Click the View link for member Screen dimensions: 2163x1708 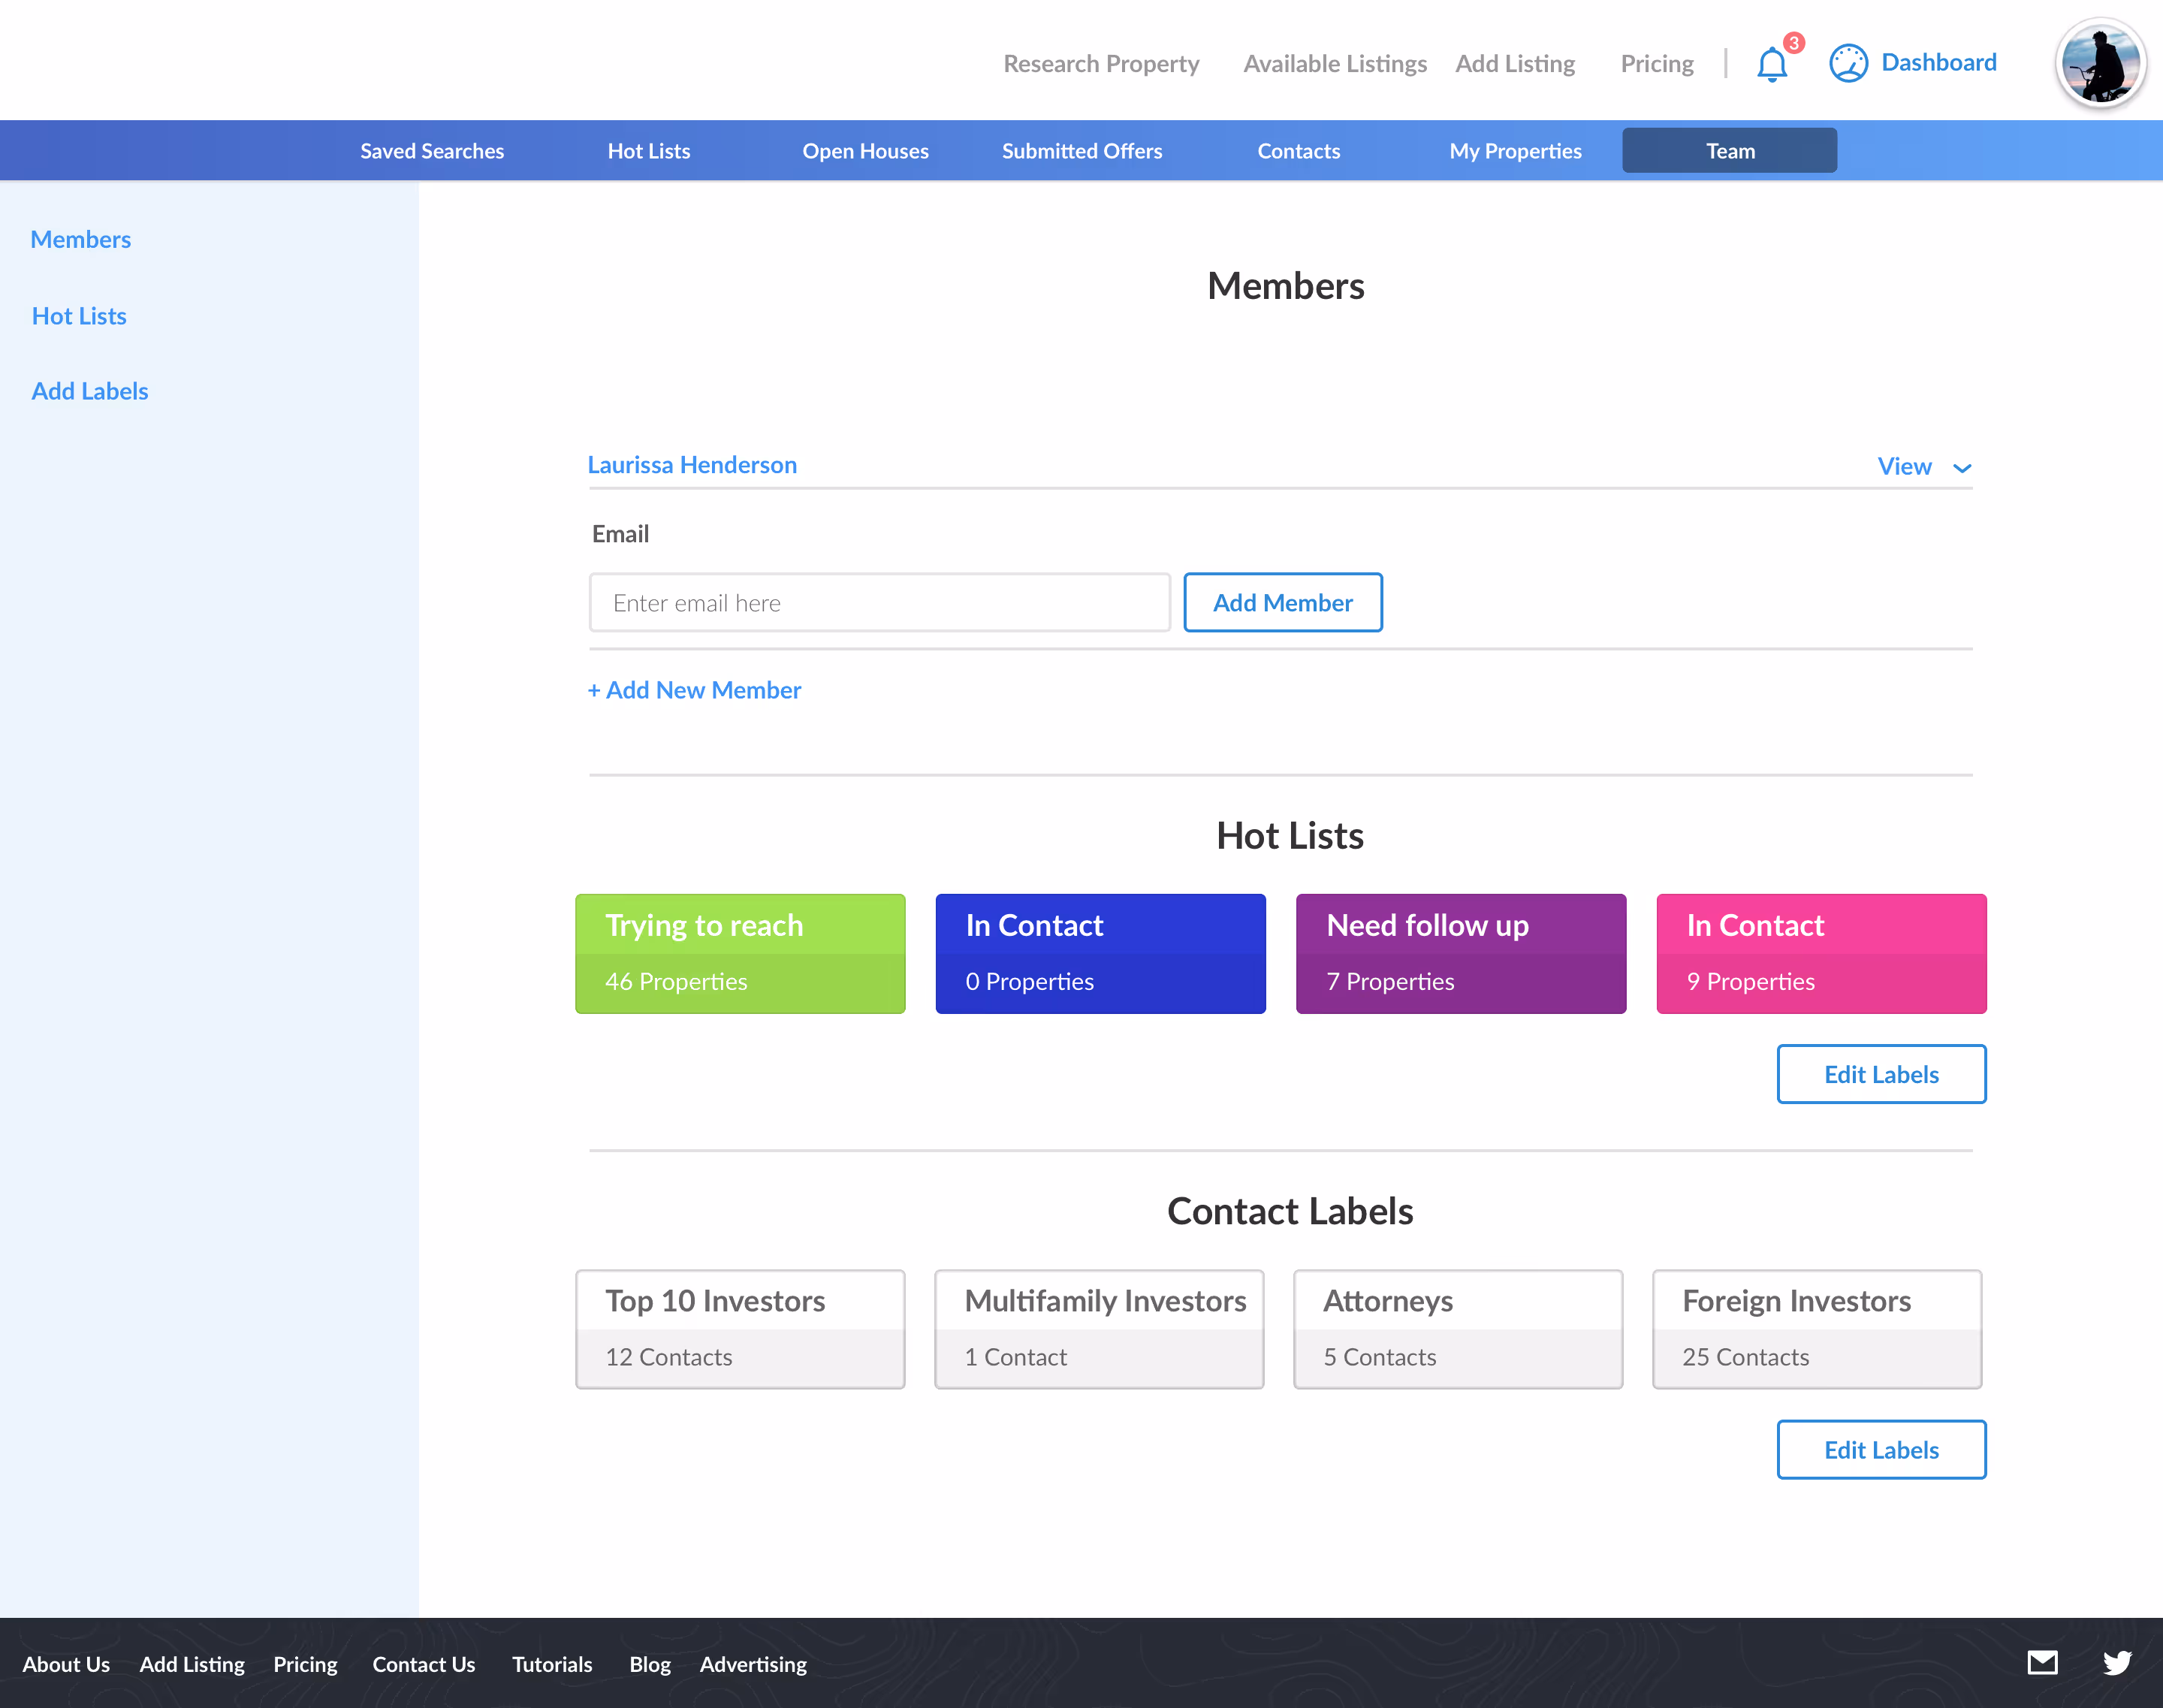[1904, 466]
